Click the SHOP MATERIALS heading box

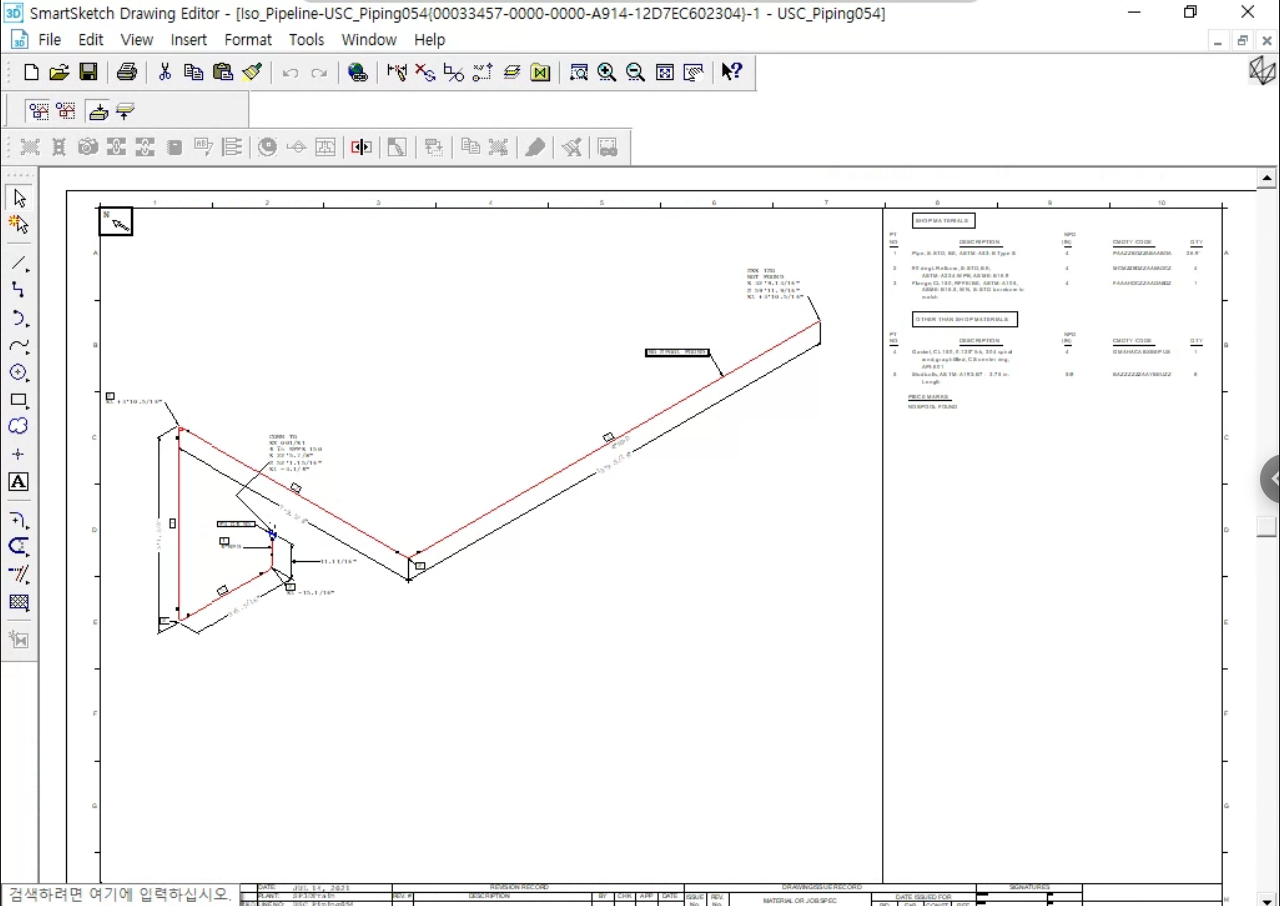pyautogui.click(x=943, y=221)
